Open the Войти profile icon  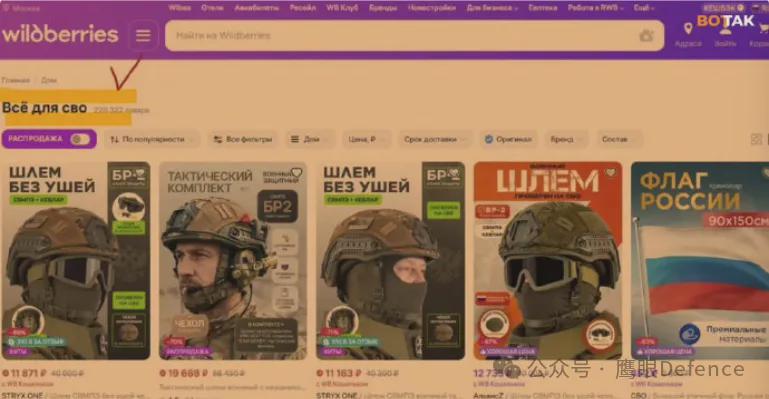(725, 28)
